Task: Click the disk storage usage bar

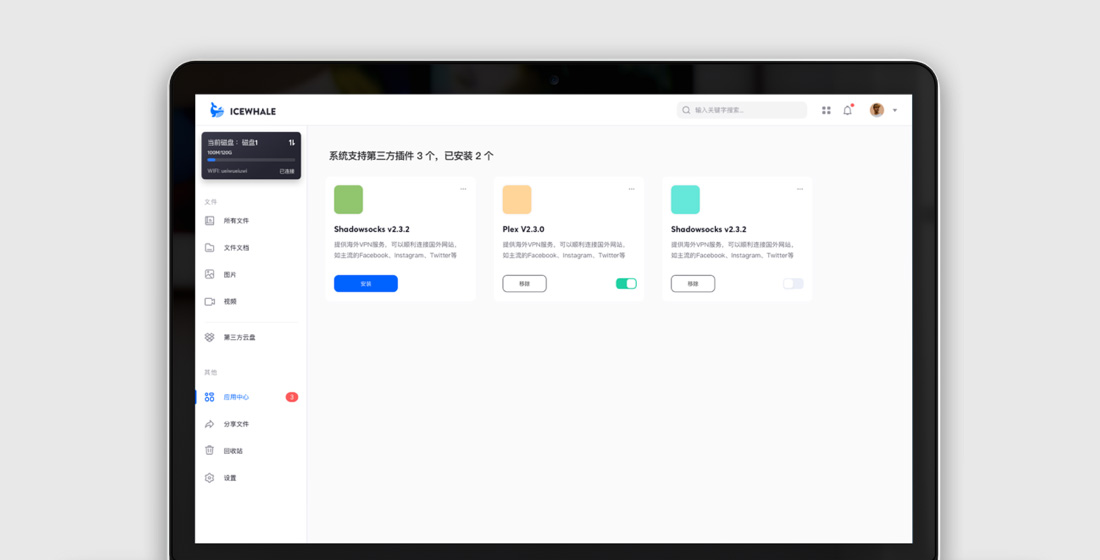Action: click(x=250, y=160)
